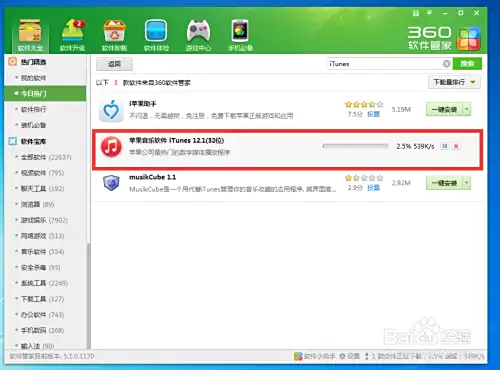
Task: Open the 游戏中心 game center tab
Action: (x=198, y=36)
